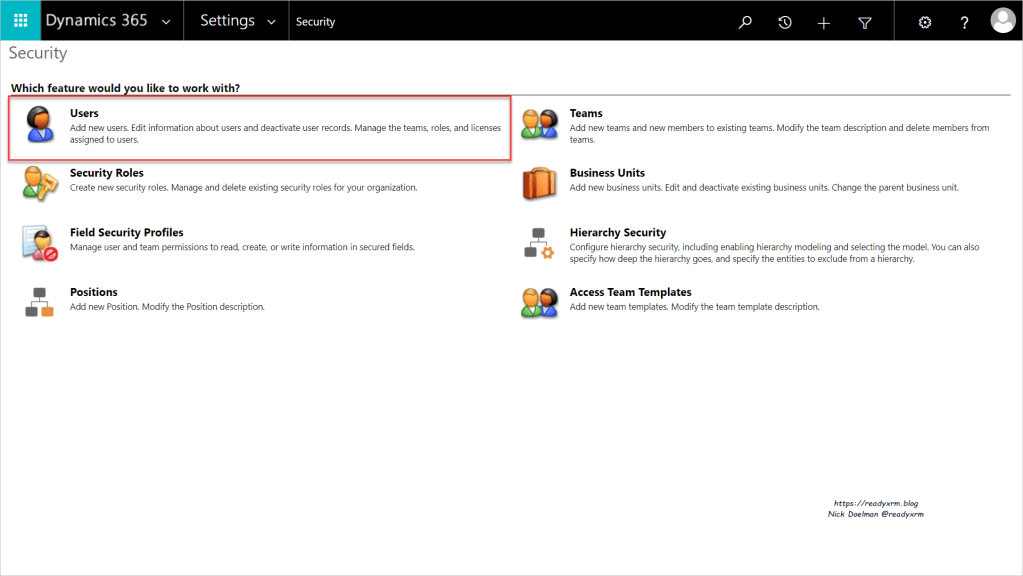Open the Positions link
Image resolution: width=1023 pixels, height=576 pixels.
pyautogui.click(x=93, y=292)
